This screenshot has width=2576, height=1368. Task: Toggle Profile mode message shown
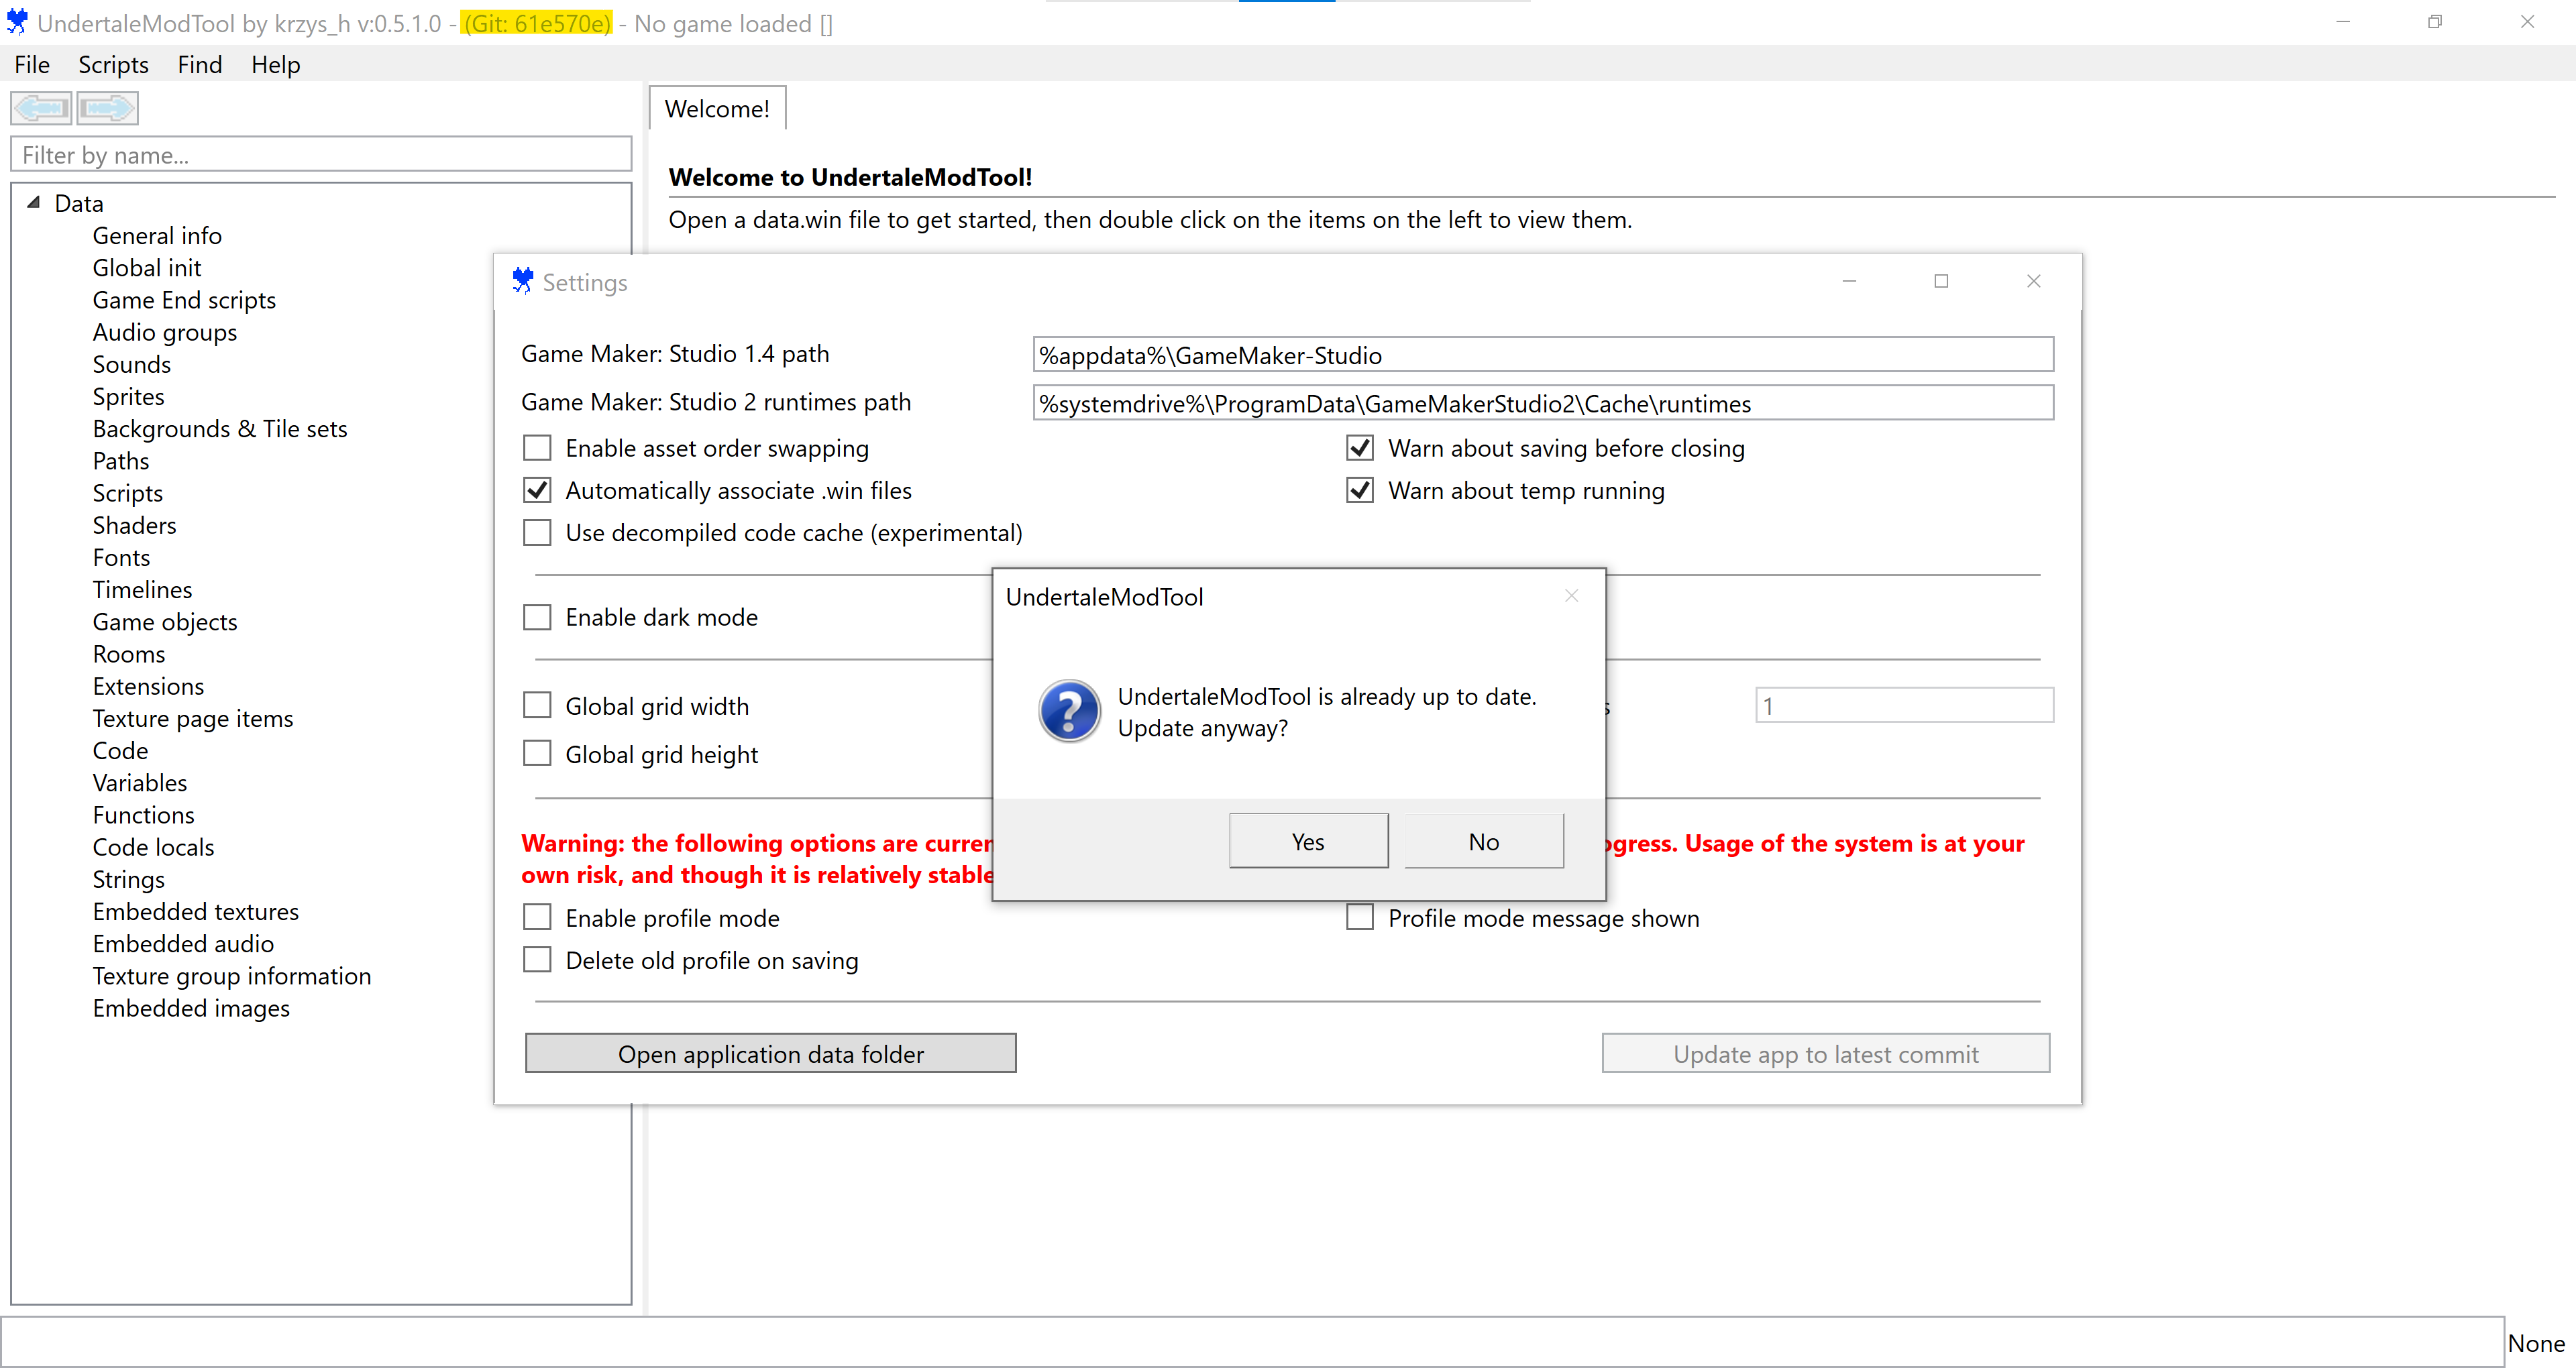pyautogui.click(x=1360, y=917)
